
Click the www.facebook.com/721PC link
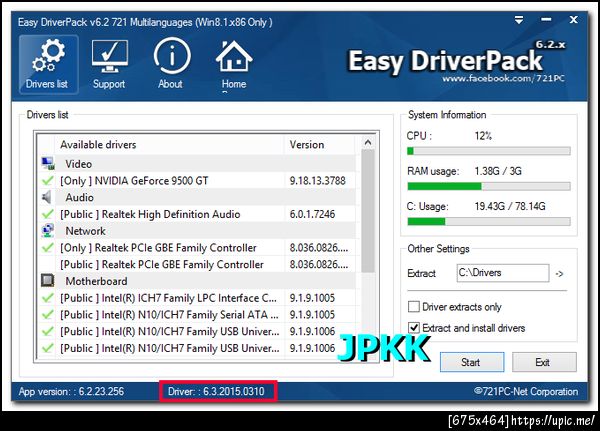click(x=503, y=78)
